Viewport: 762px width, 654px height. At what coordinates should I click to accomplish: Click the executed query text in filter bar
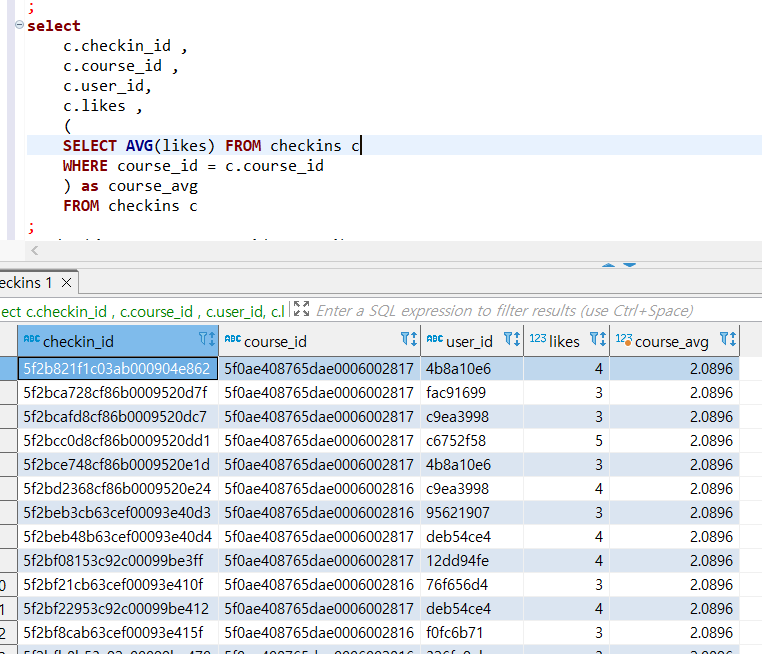click(143, 311)
